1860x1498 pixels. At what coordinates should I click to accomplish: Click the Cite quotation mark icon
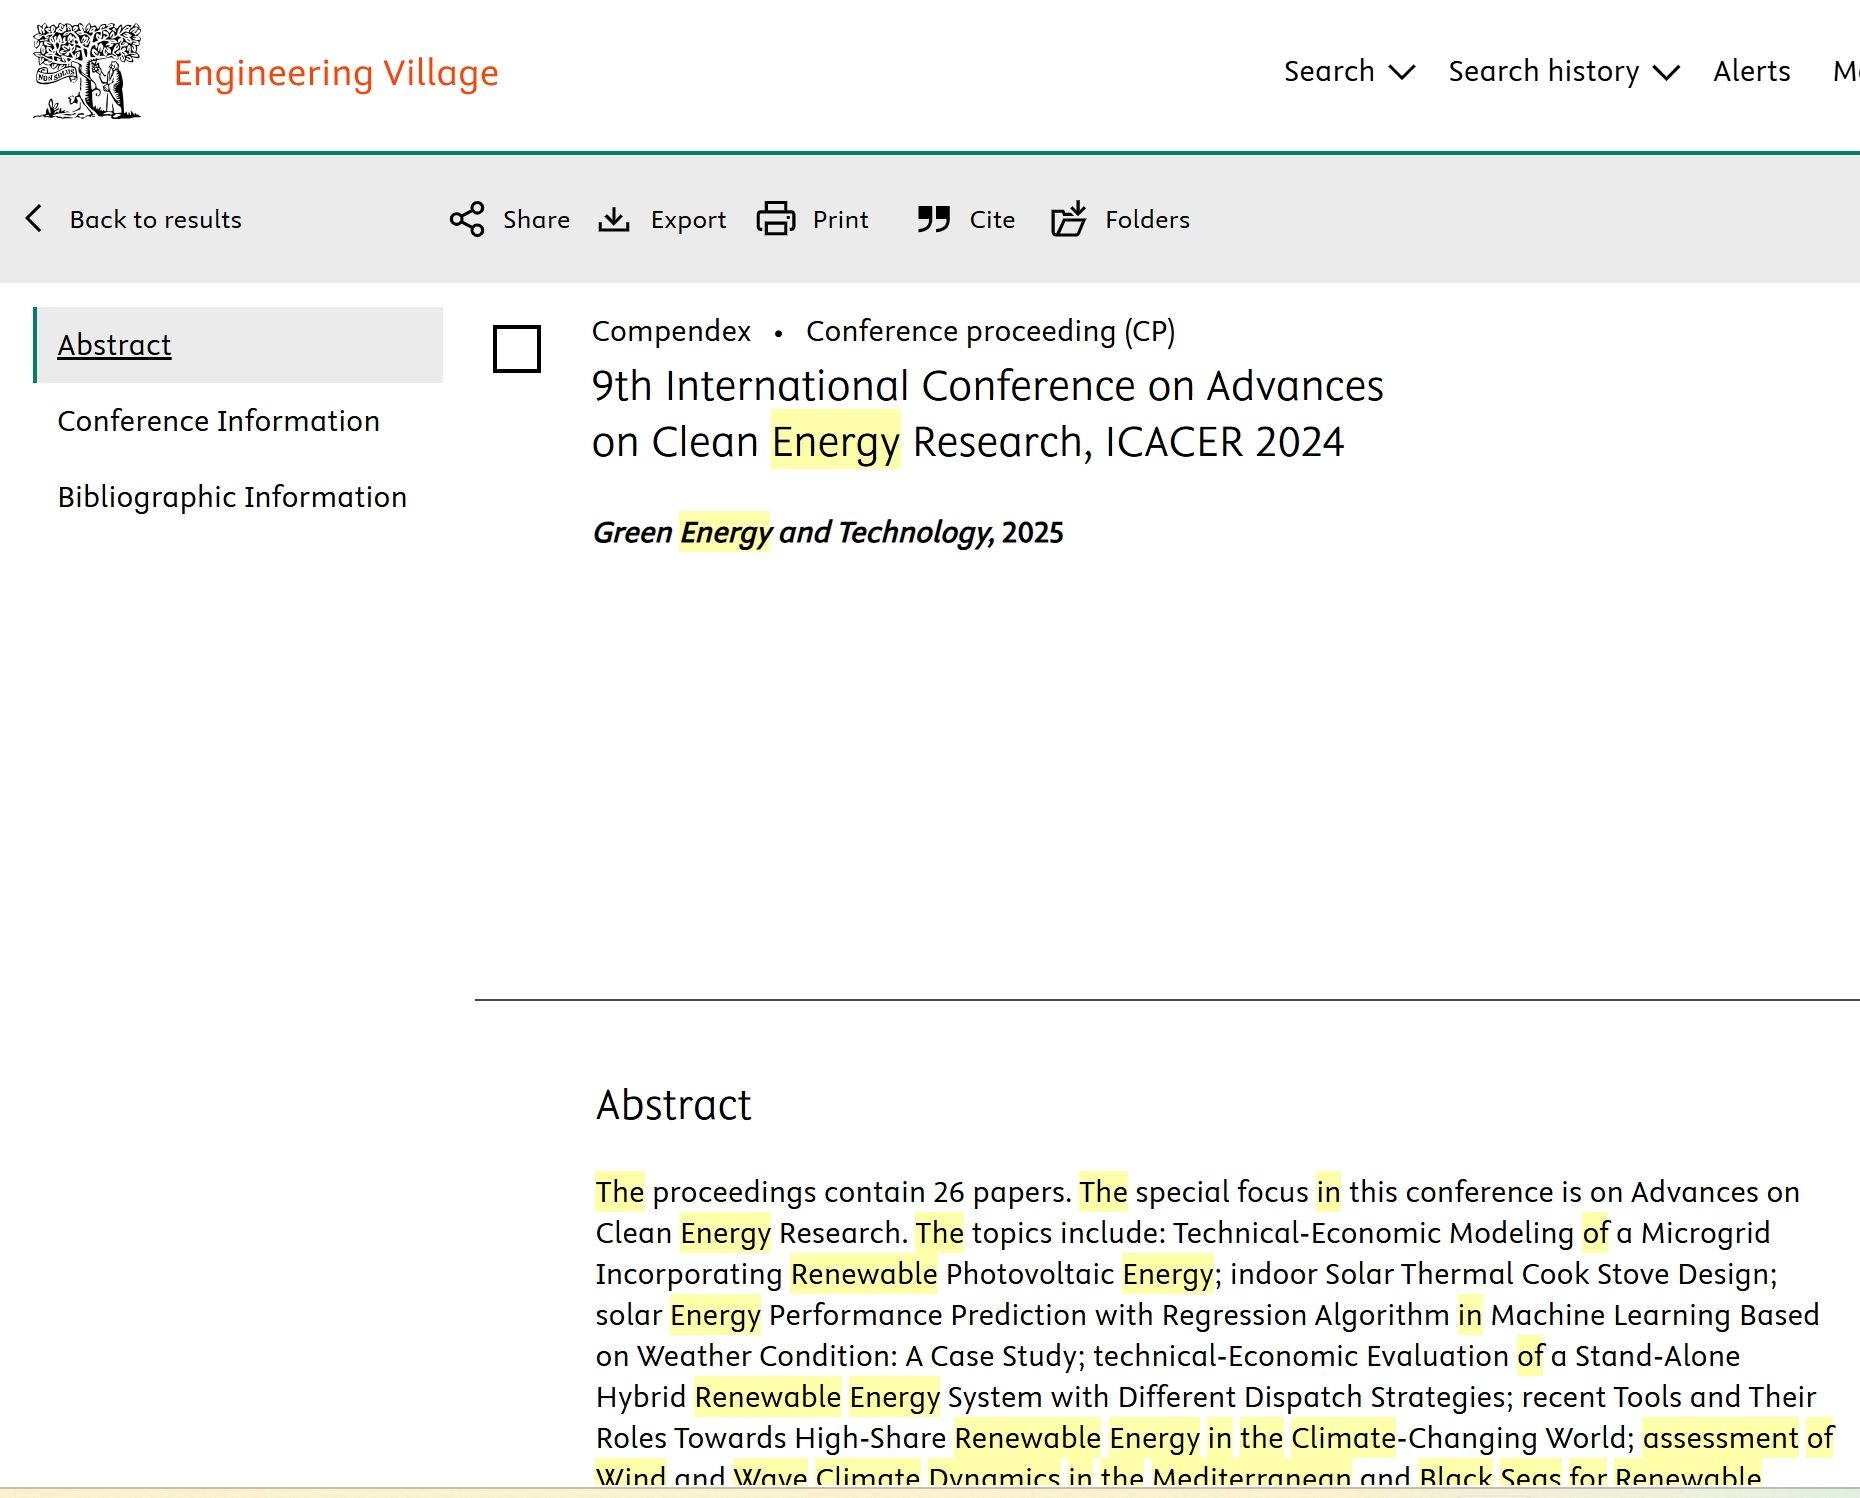click(x=933, y=219)
